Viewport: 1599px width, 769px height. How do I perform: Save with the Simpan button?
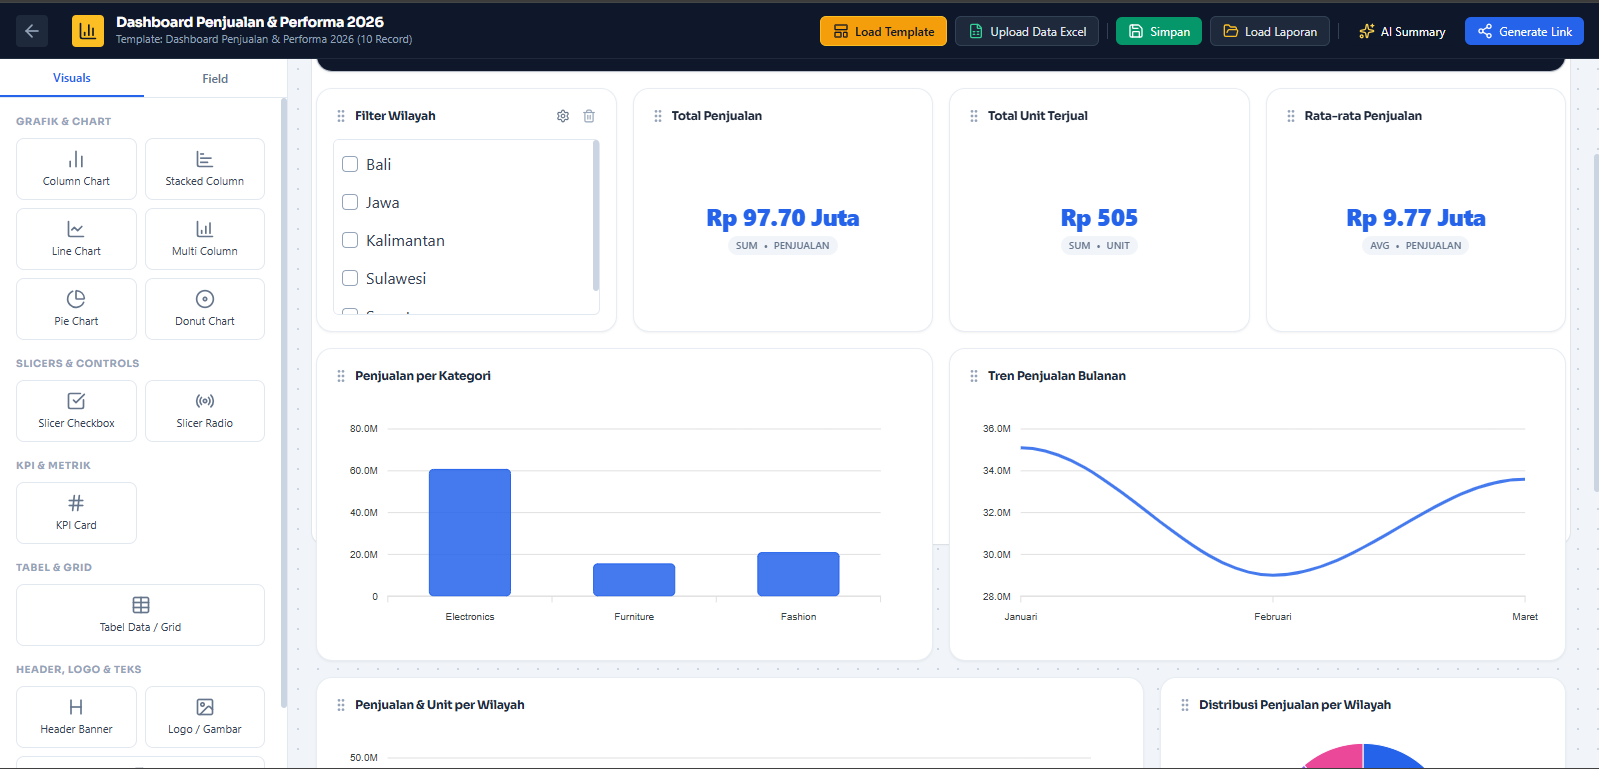(1159, 31)
